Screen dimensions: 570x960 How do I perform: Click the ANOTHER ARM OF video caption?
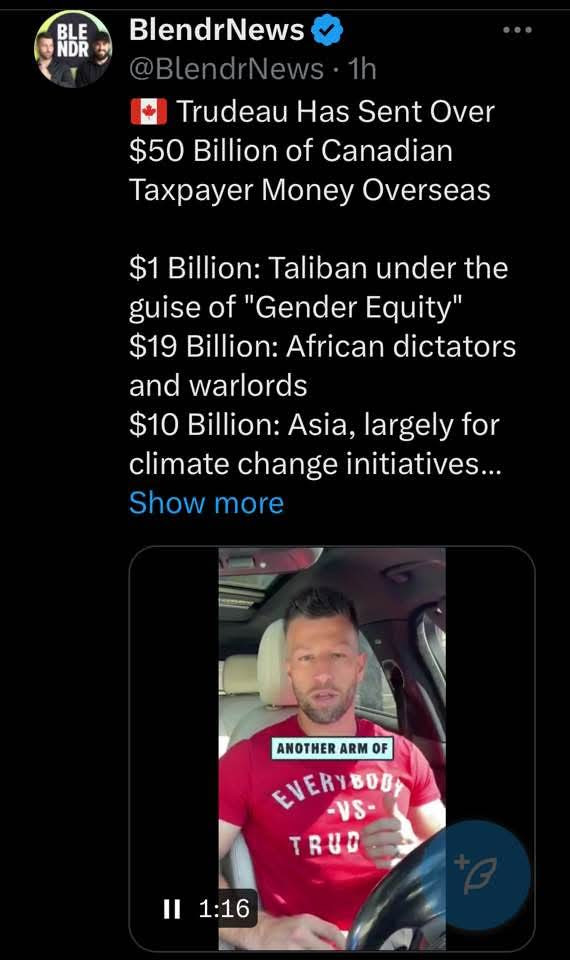pyautogui.click(x=332, y=748)
